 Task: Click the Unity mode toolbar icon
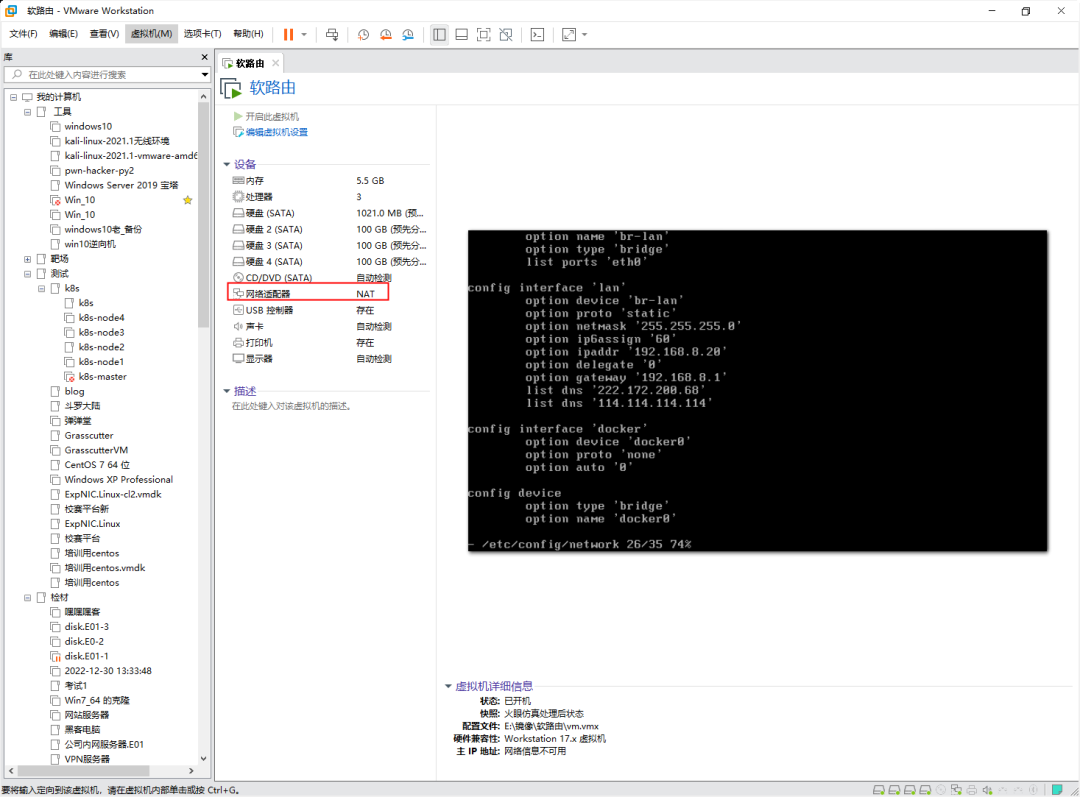(x=506, y=34)
